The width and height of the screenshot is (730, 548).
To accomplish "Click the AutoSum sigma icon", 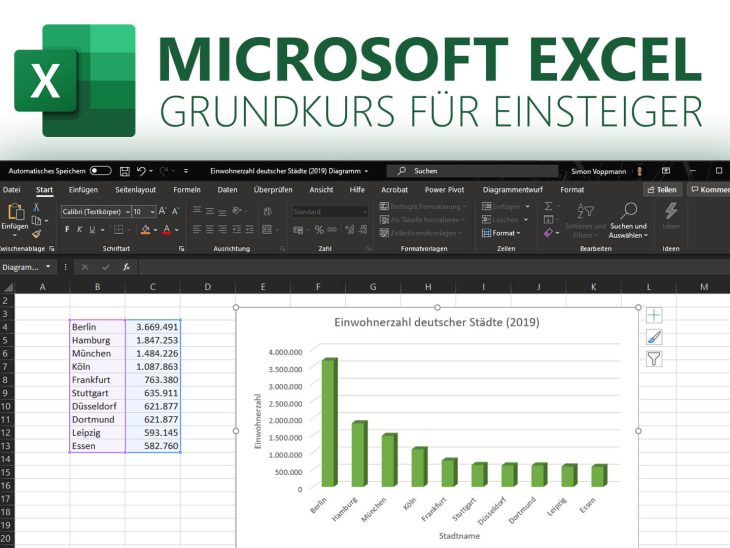I will click(x=548, y=206).
